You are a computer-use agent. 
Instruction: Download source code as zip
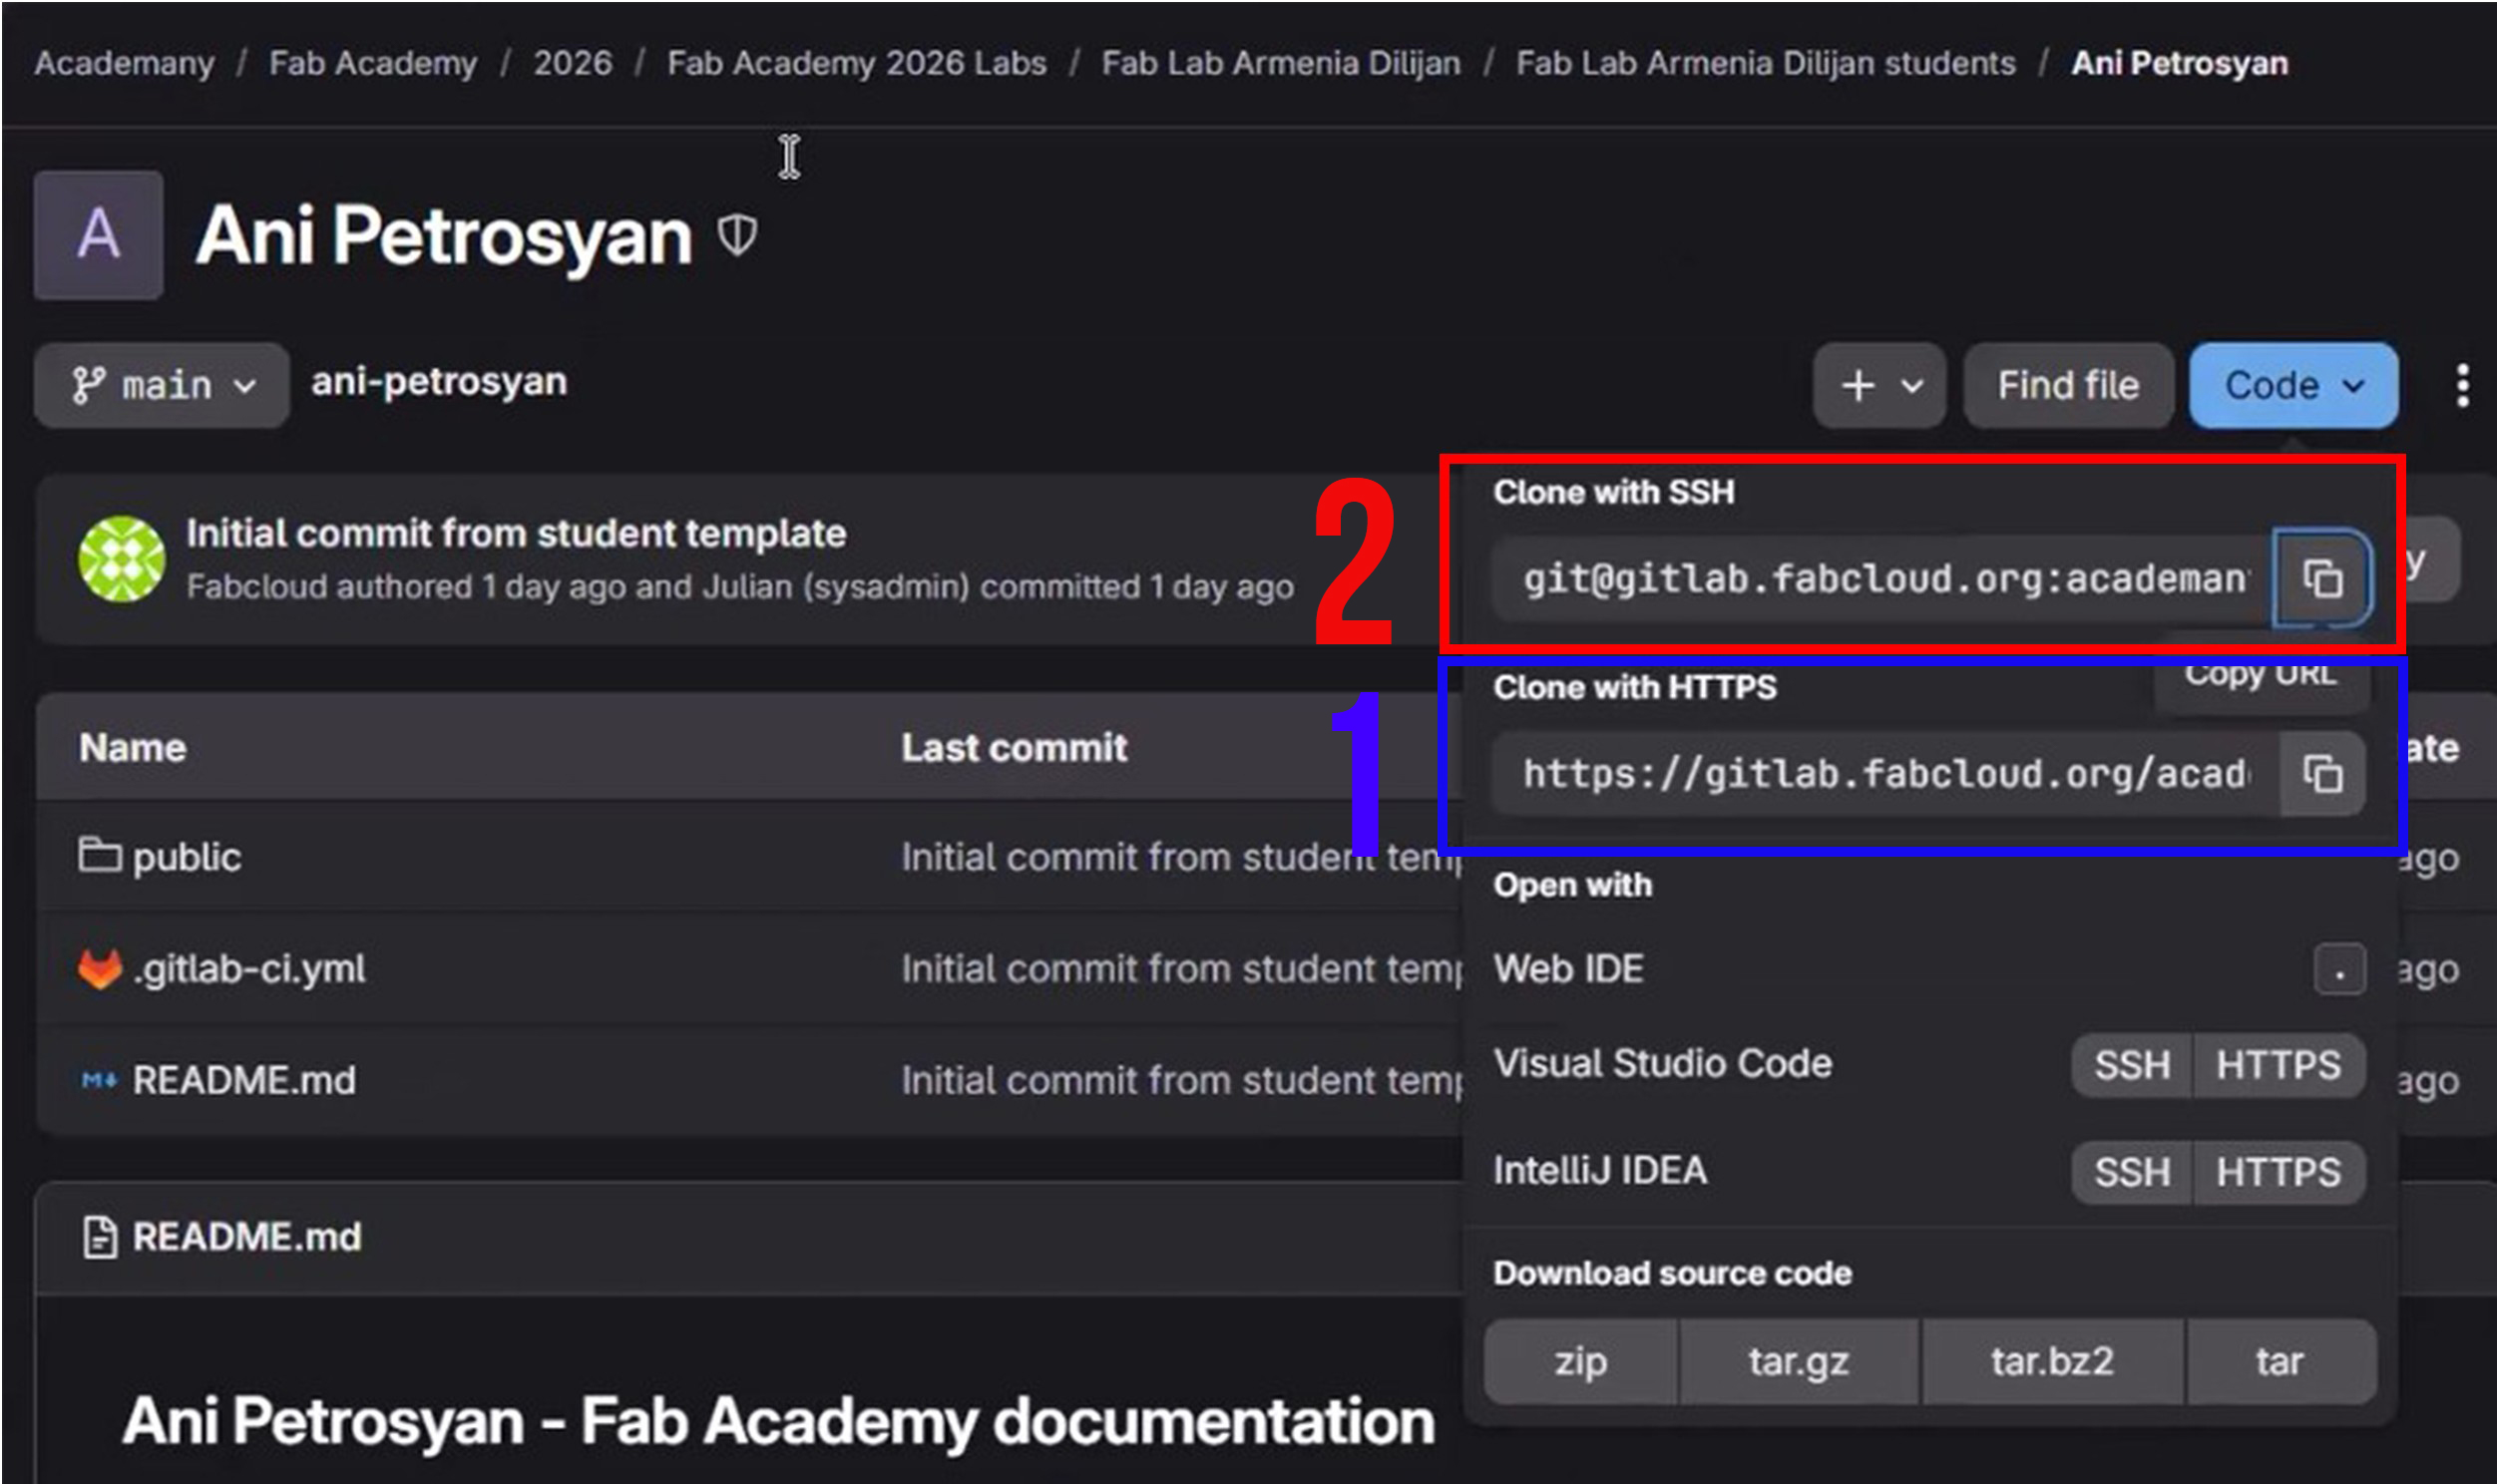(x=1580, y=1361)
